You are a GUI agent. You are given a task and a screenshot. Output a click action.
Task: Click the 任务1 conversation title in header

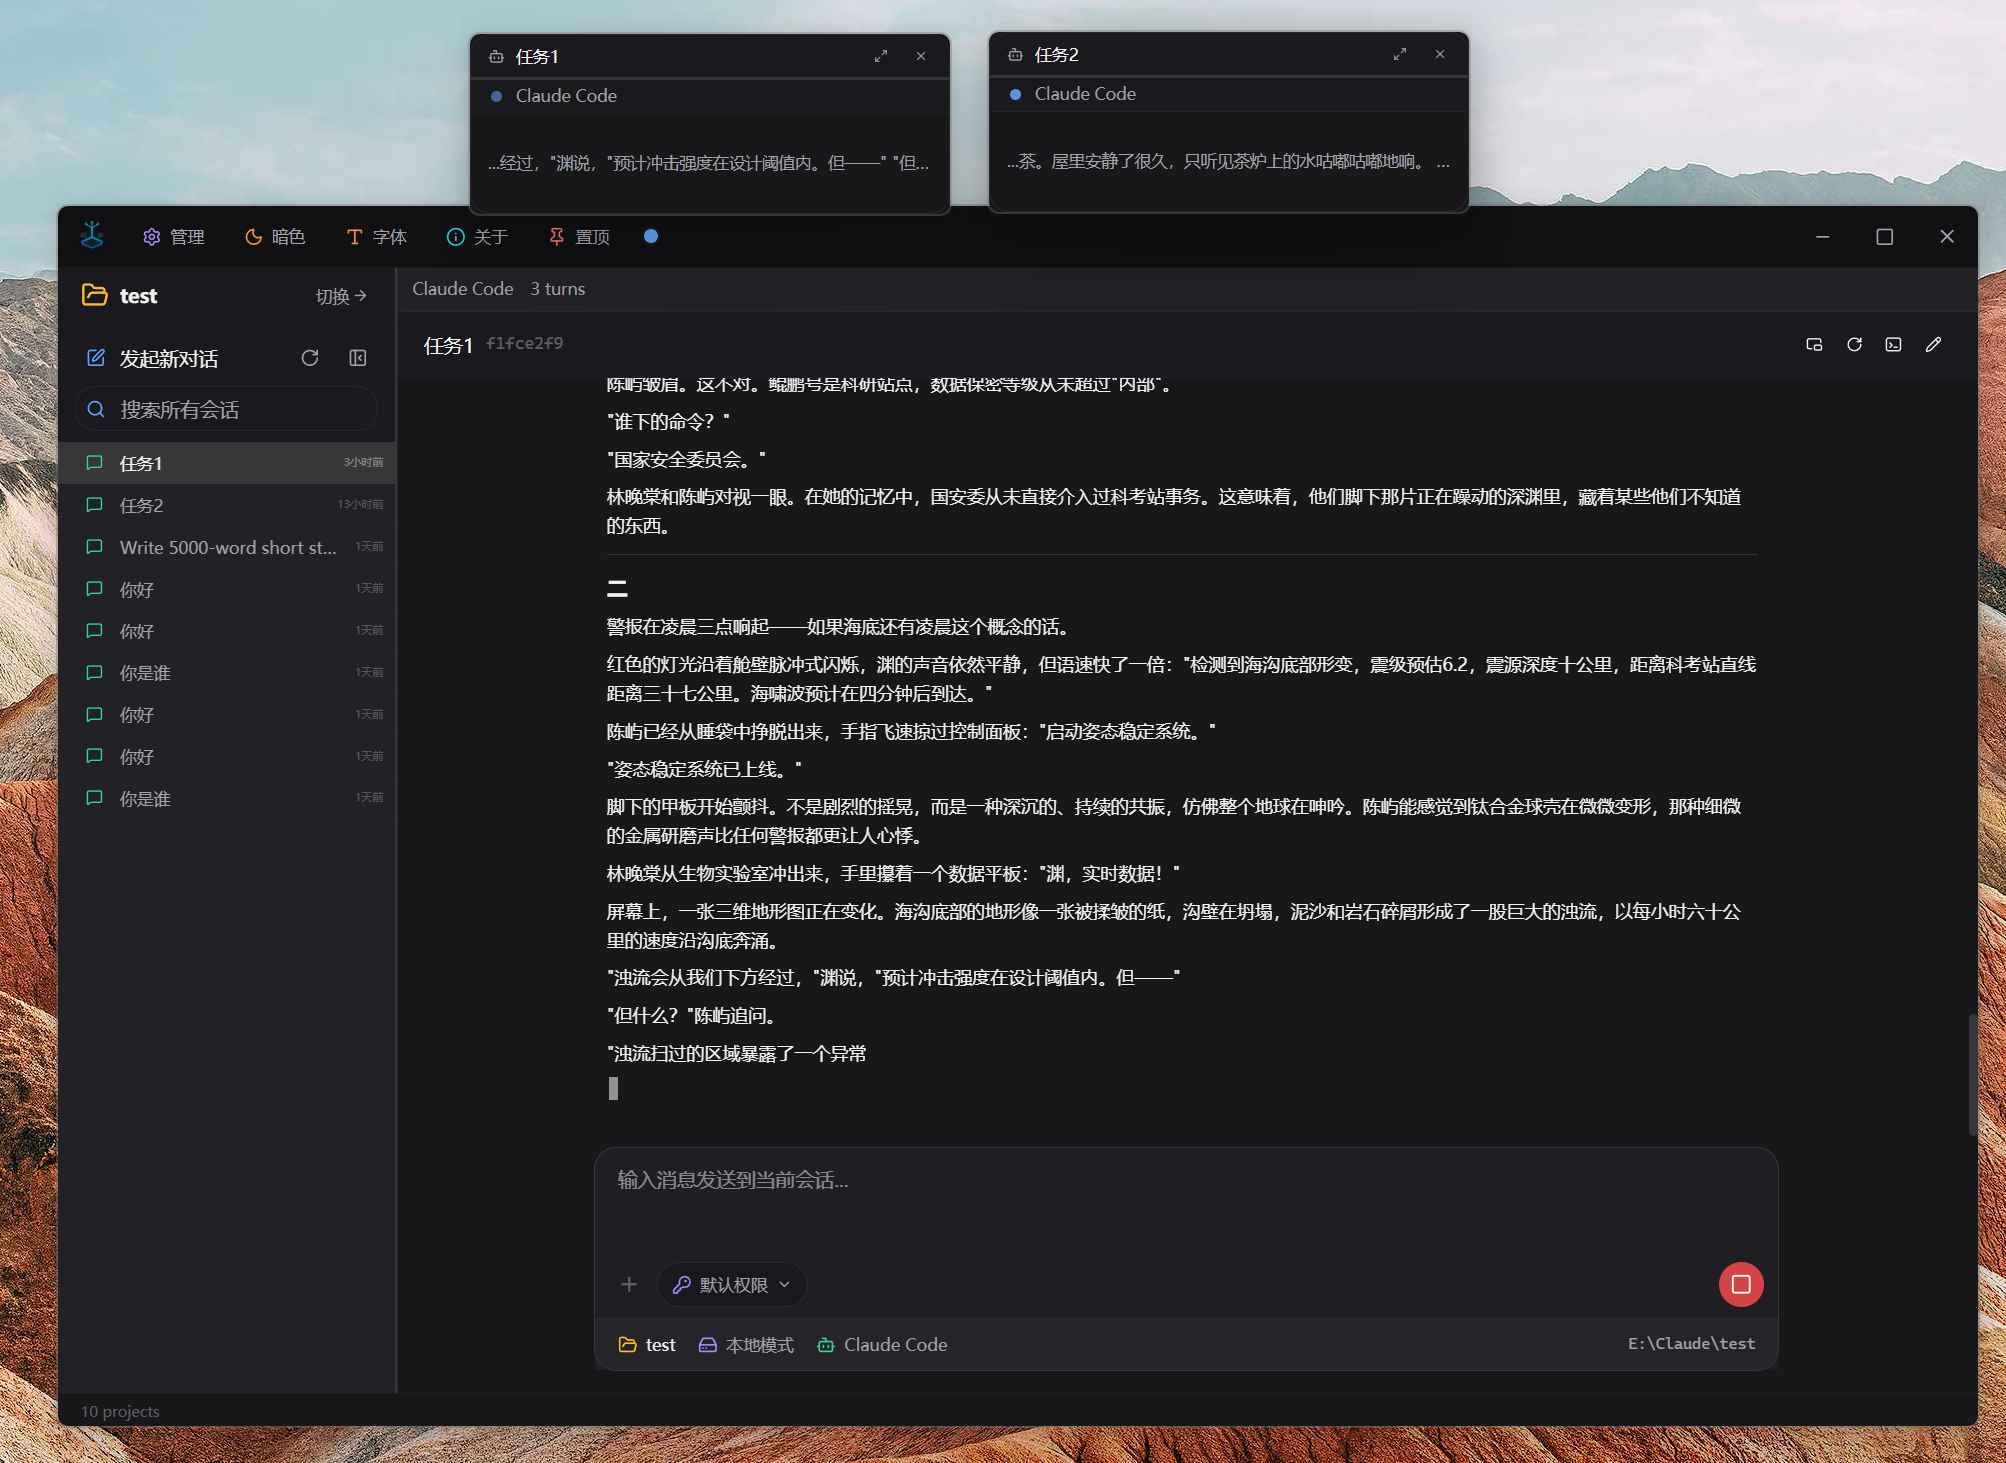[x=448, y=346]
